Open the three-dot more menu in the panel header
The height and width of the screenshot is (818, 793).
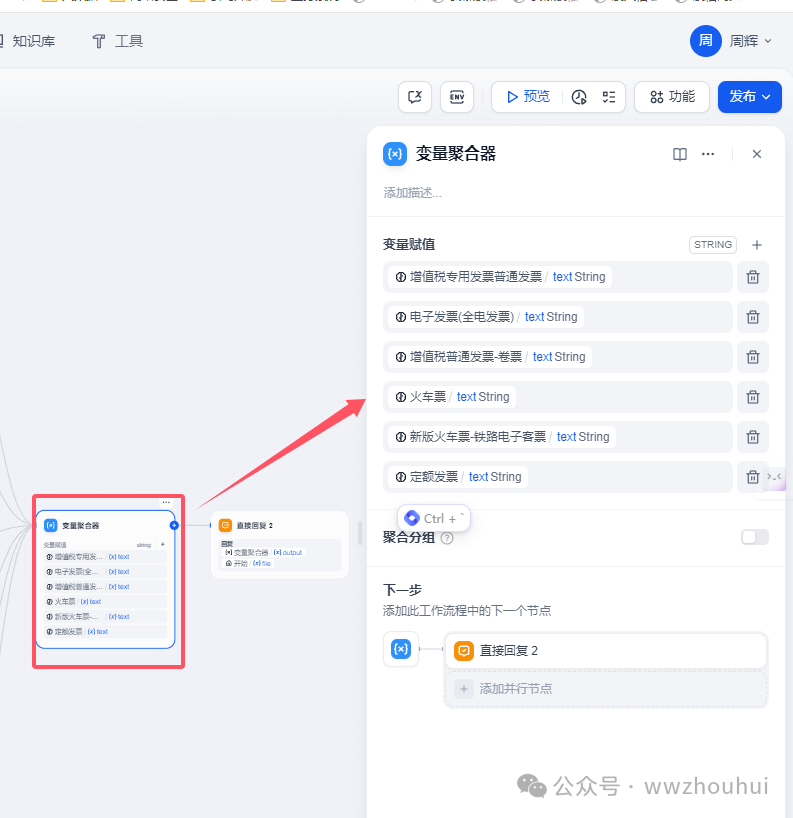pos(708,154)
